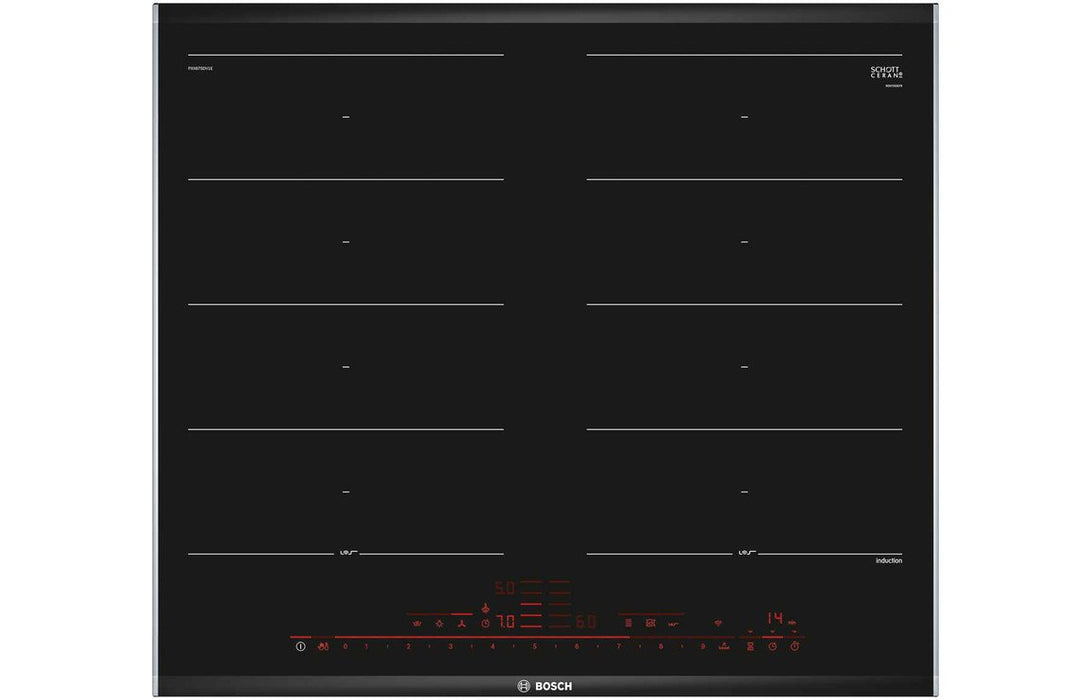Set power level 5 on the slider

[x=534, y=647]
